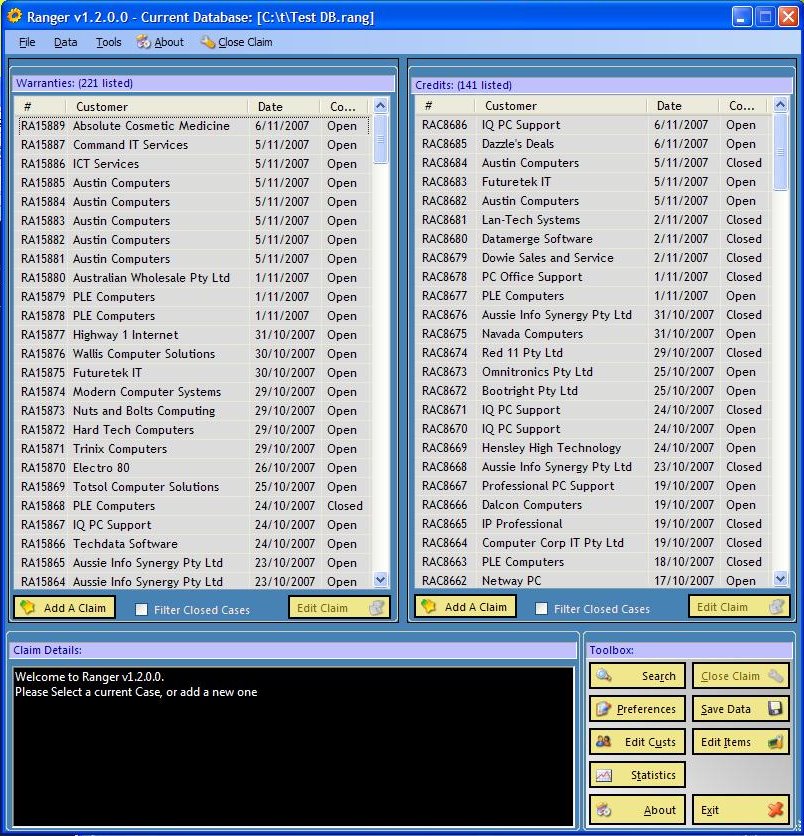Enable Filter Closed Cases for Credits
Screen dimensions: 804x836
click(542, 608)
